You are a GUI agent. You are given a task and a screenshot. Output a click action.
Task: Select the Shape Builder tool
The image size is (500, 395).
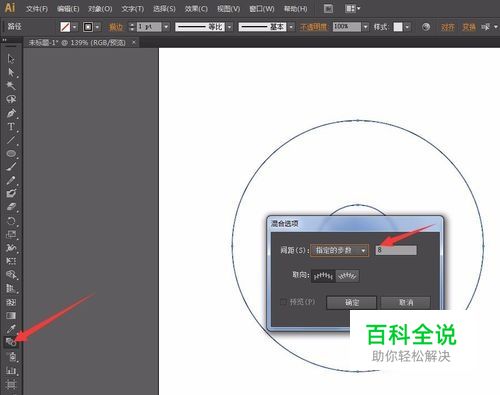click(11, 275)
